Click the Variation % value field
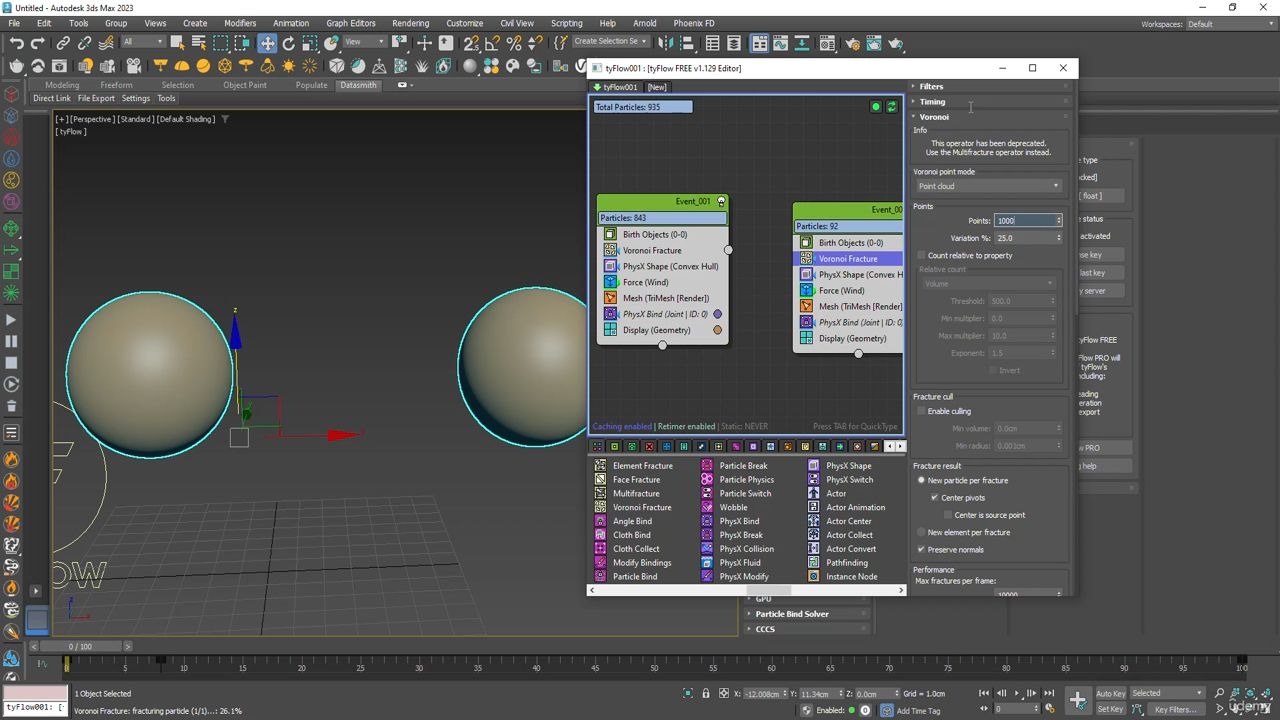 pos(1023,238)
